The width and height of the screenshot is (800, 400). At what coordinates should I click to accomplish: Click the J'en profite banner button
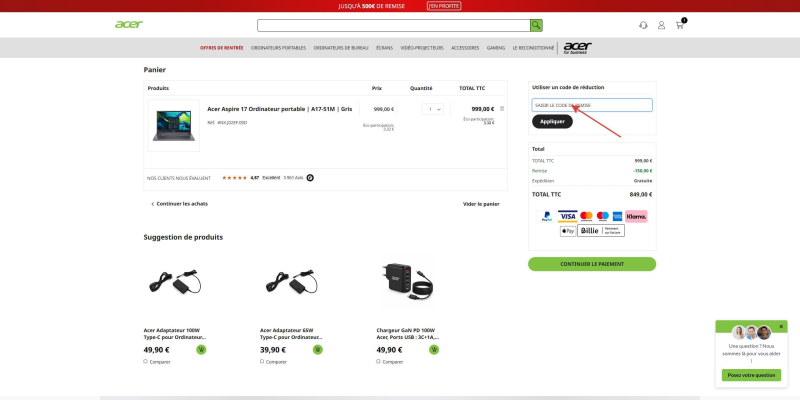point(444,6)
